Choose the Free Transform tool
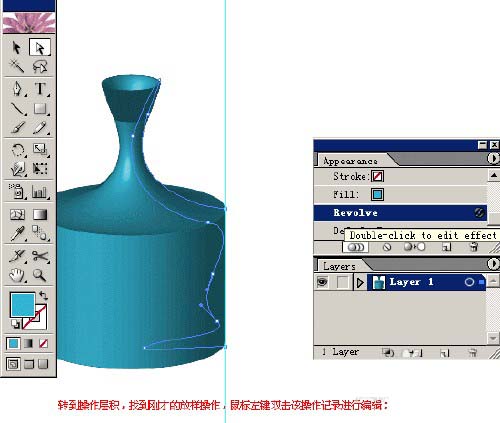The image size is (500, 423). 40,168
